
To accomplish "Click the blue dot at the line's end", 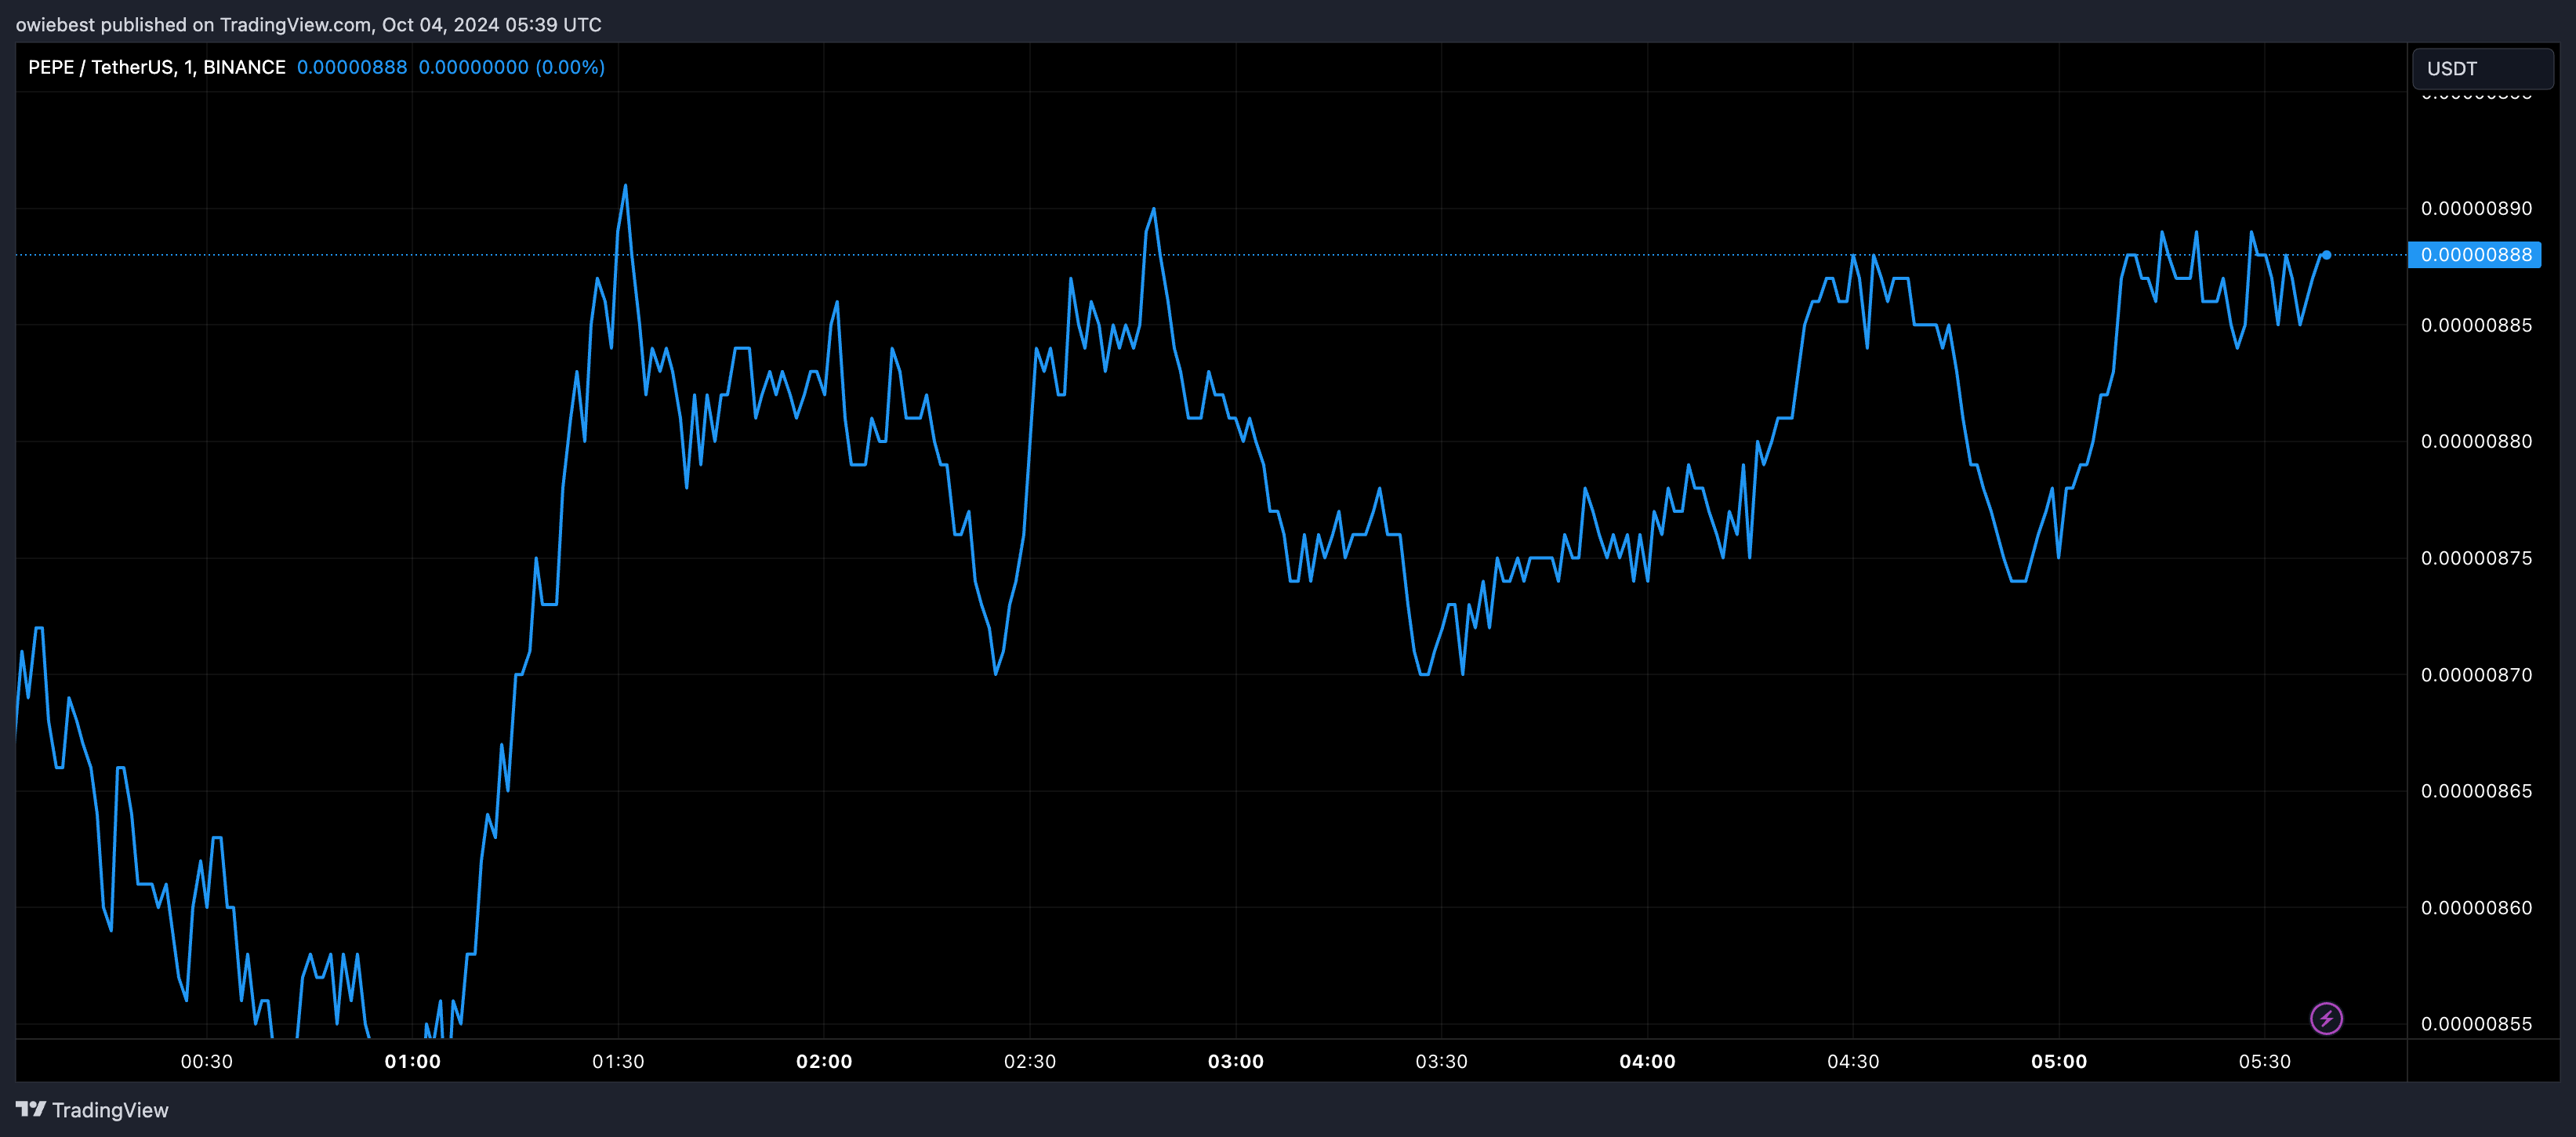I will (x=2326, y=255).
